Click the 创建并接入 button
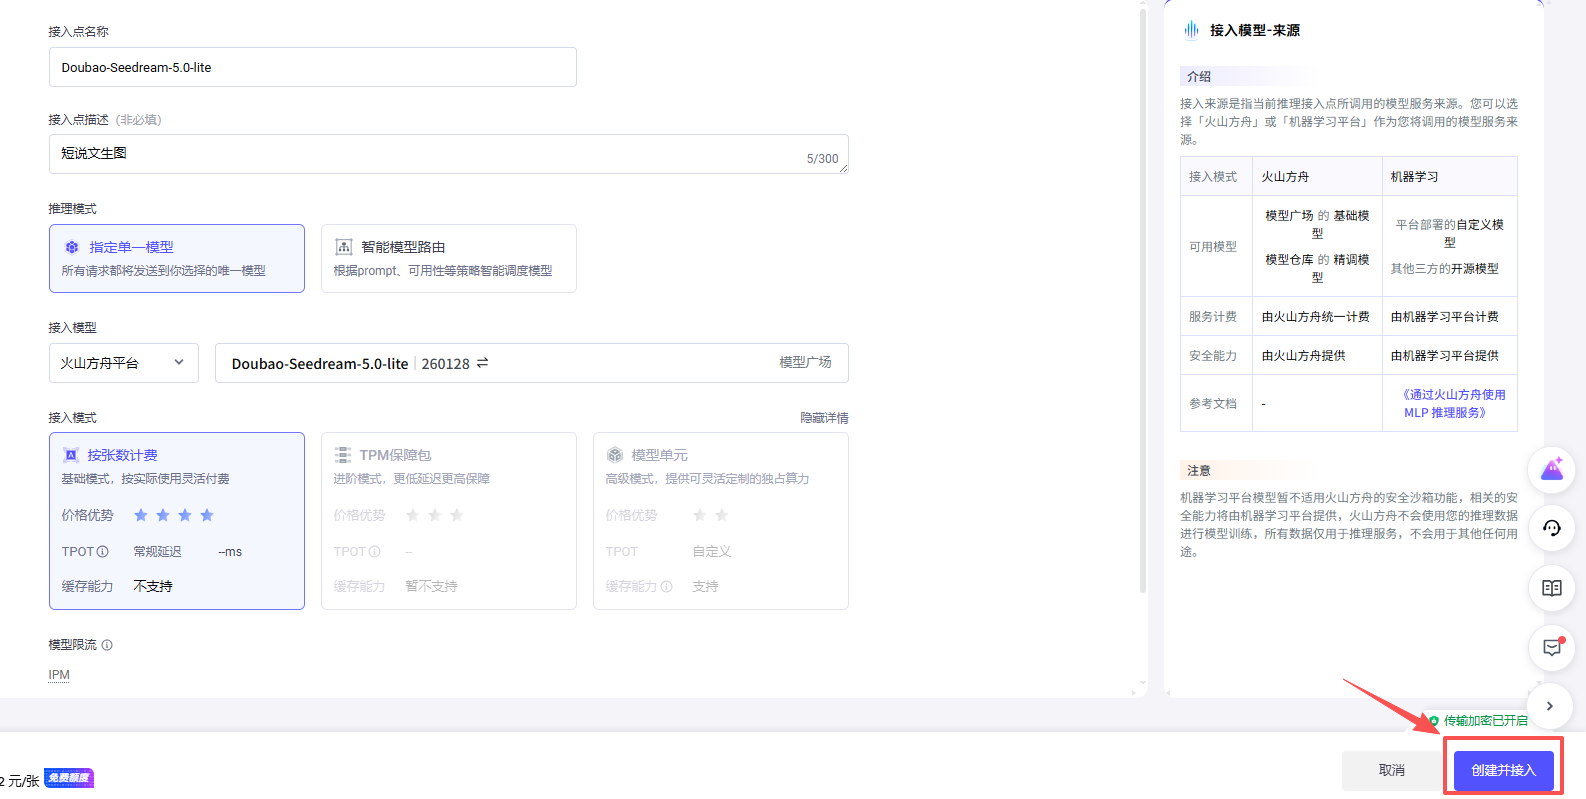1586x799 pixels. click(1503, 771)
